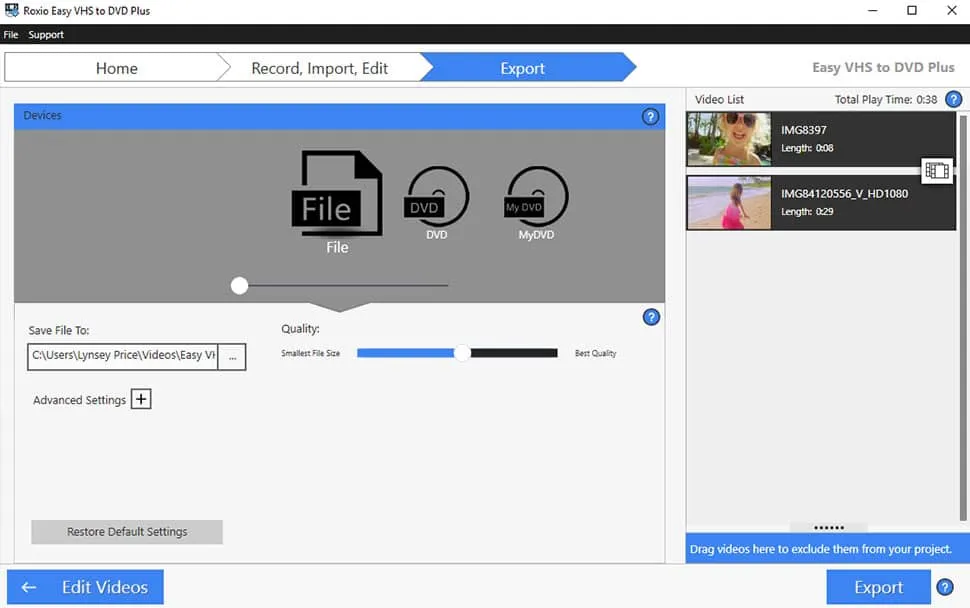
Task: Click the blue Export button
Action: point(878,587)
